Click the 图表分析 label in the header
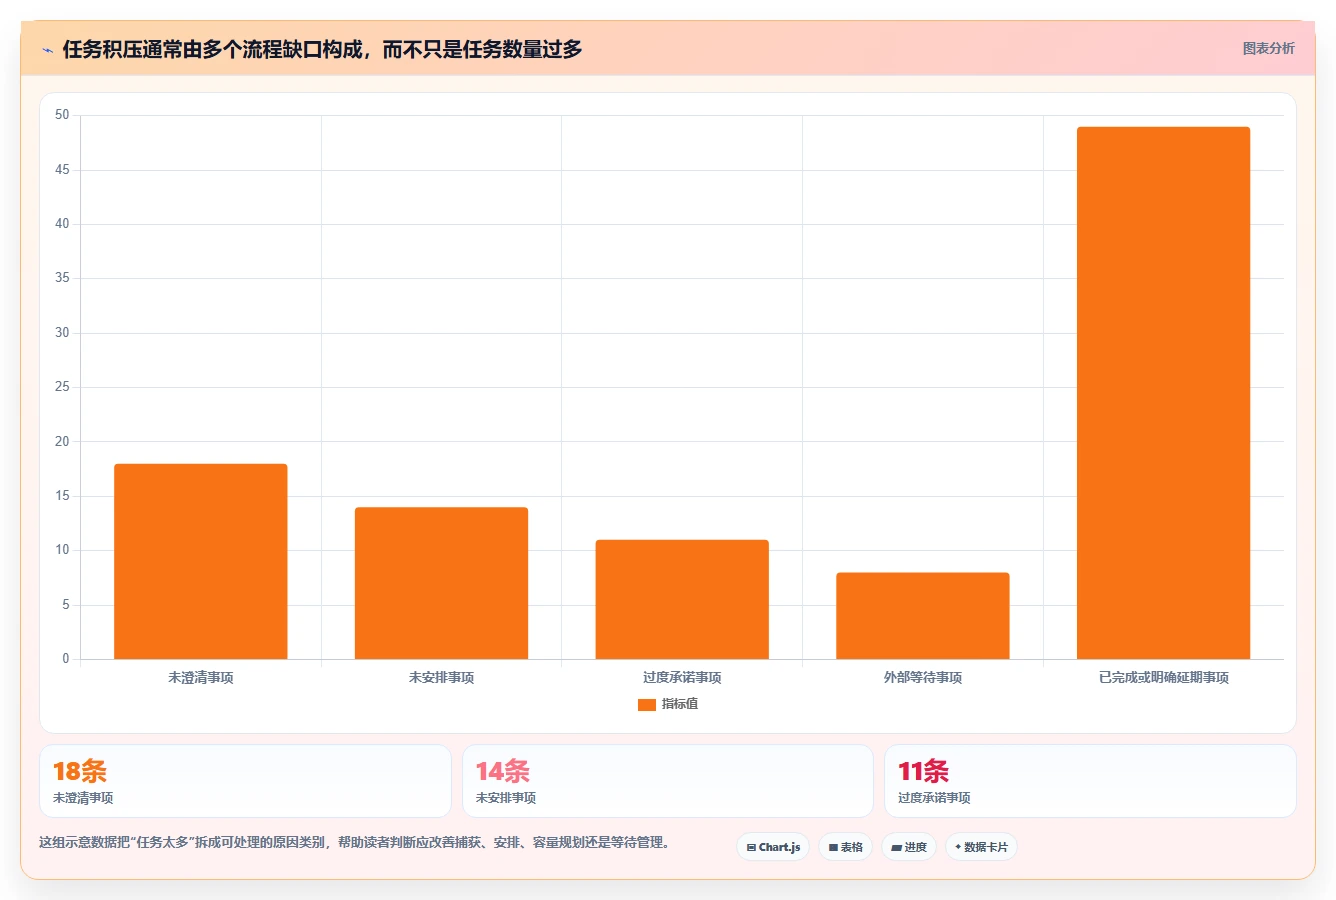 [1268, 48]
